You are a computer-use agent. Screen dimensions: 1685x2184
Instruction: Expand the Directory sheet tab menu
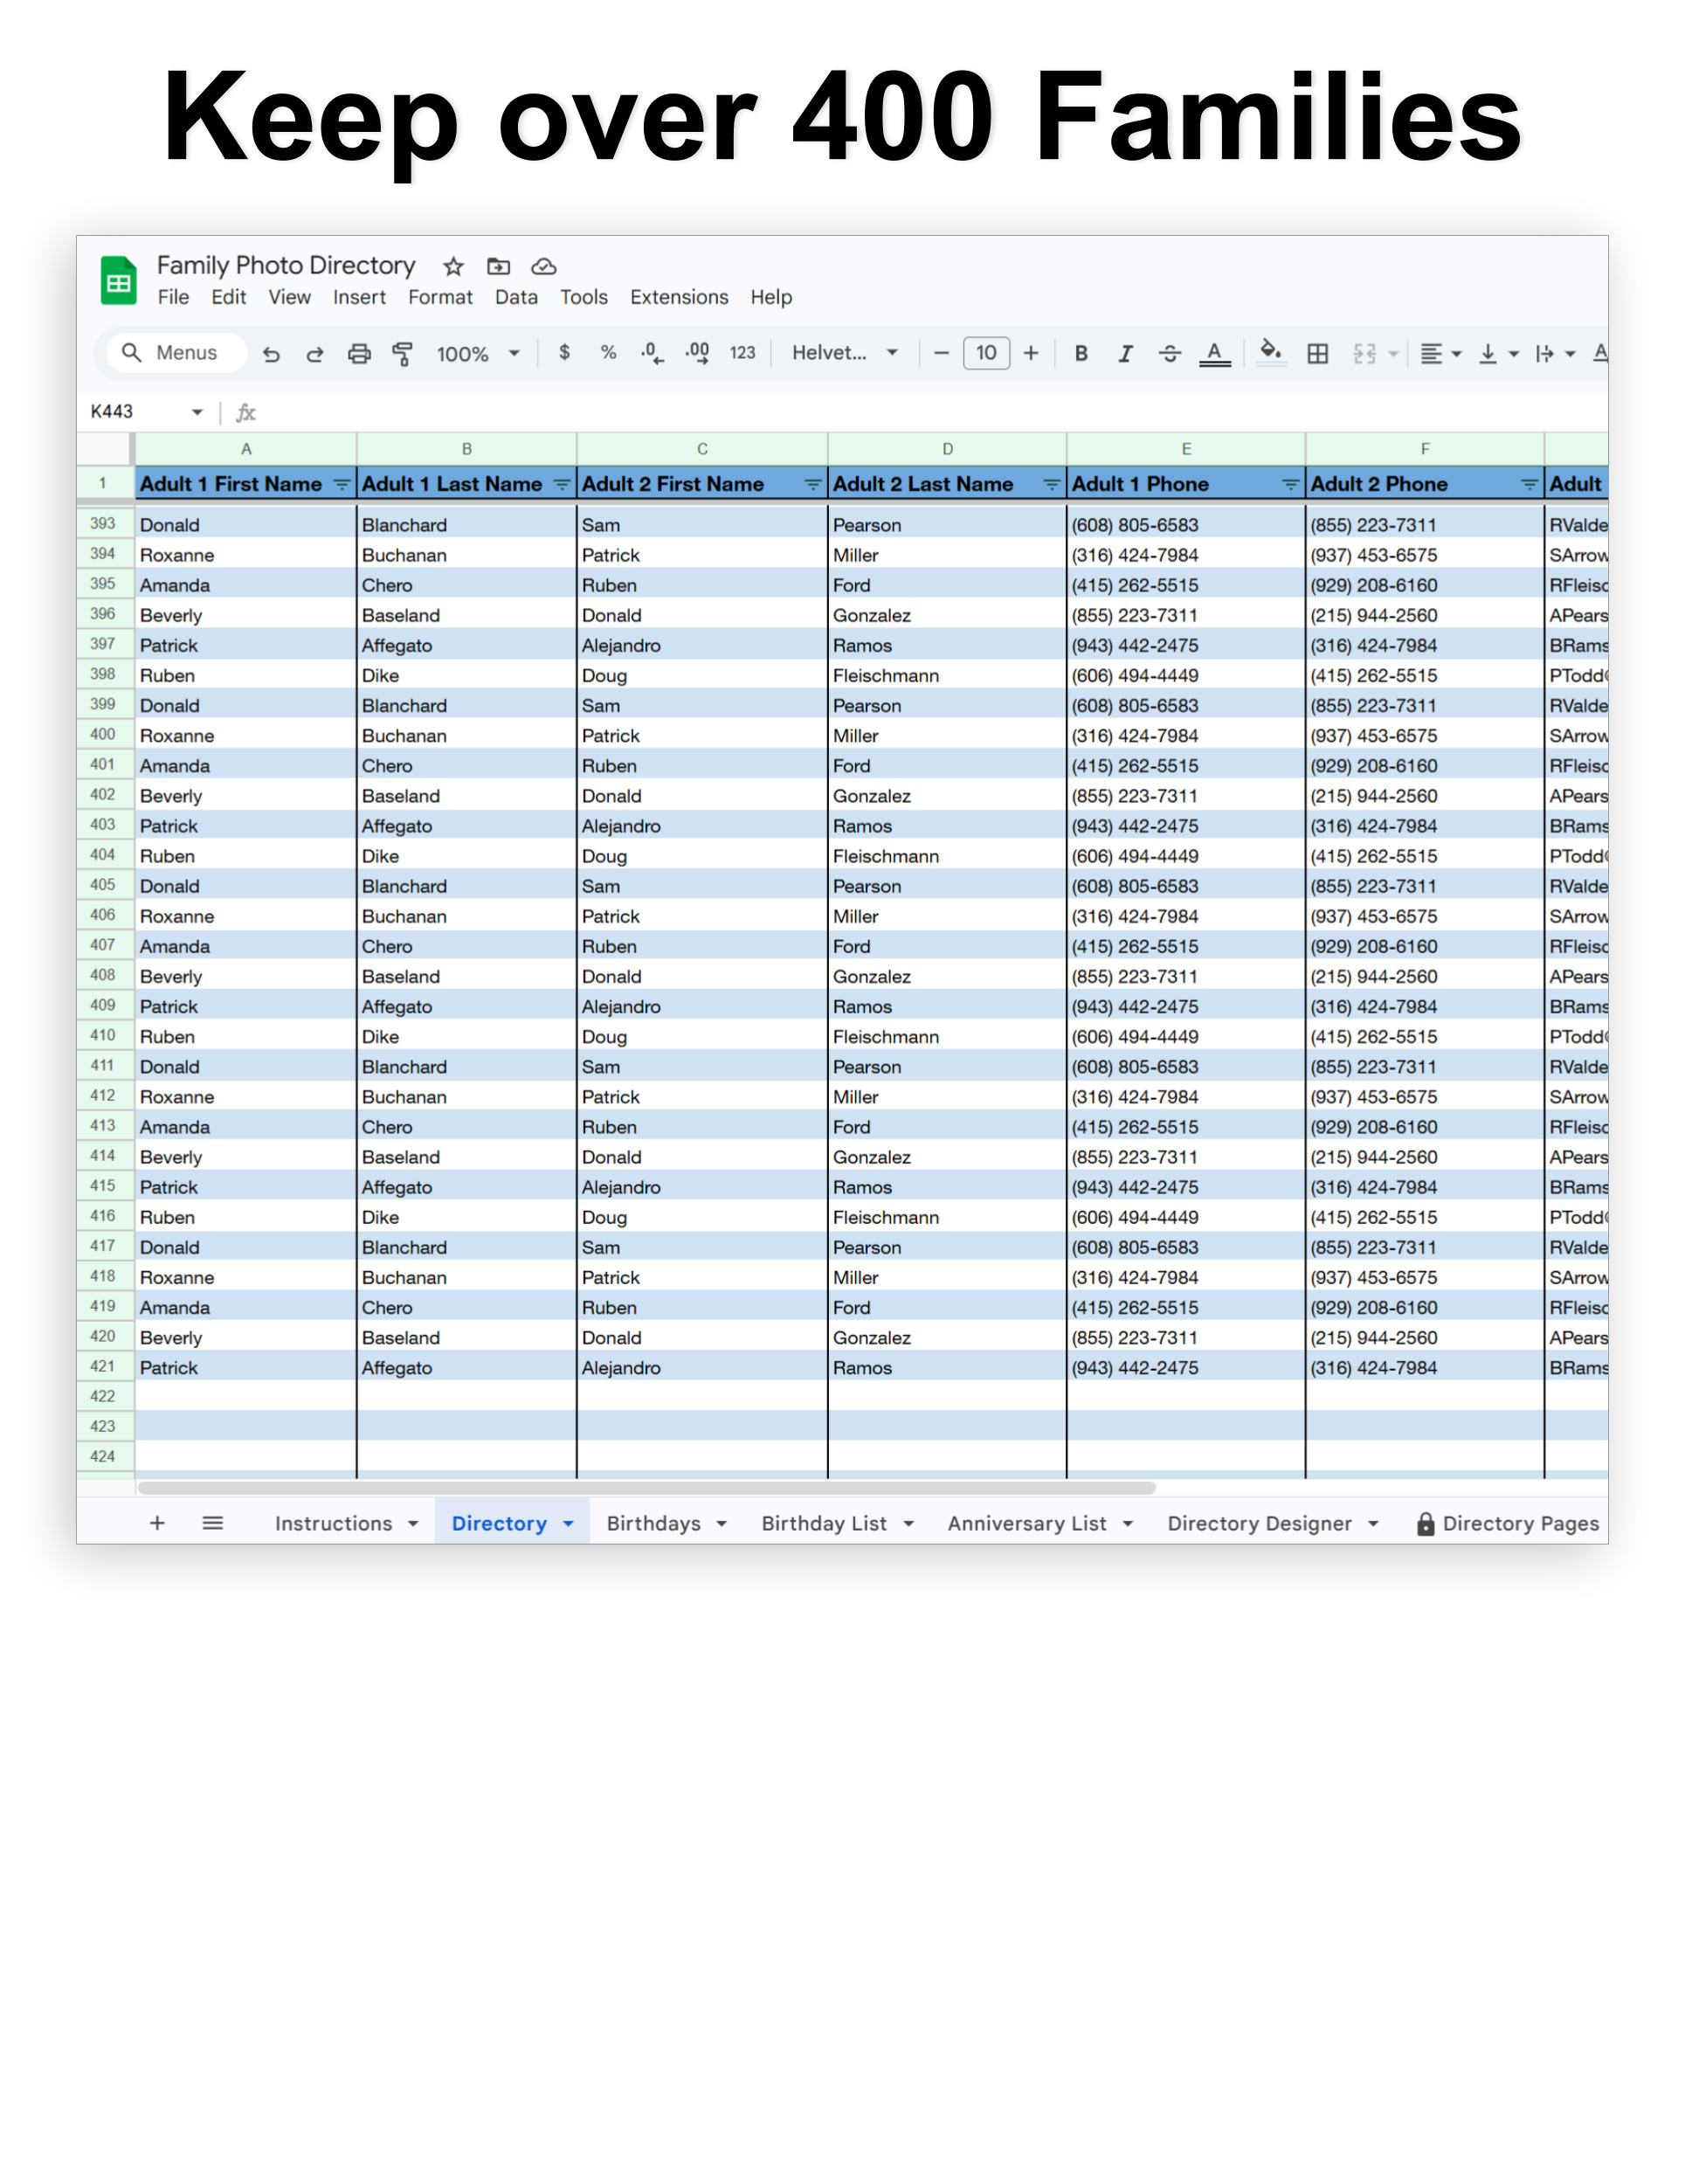tap(566, 1522)
